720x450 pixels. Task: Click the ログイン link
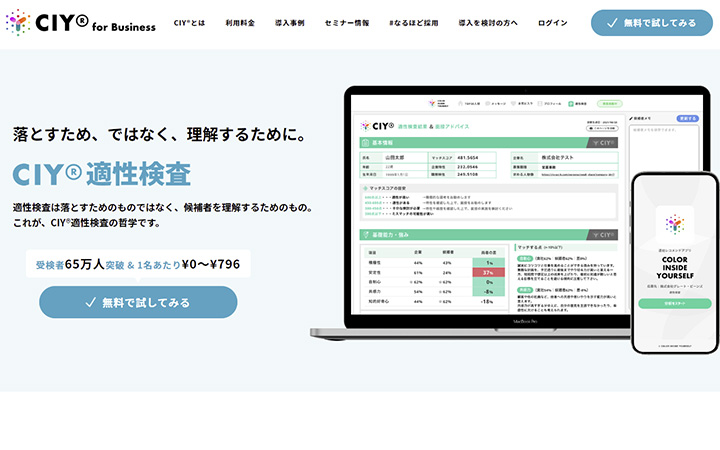coord(552,22)
